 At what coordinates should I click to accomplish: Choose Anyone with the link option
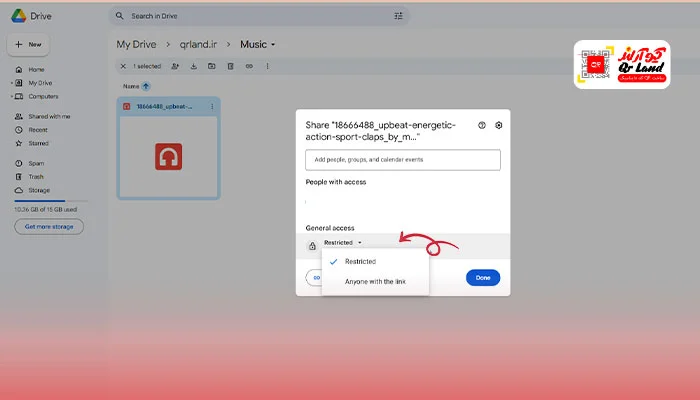coord(376,281)
